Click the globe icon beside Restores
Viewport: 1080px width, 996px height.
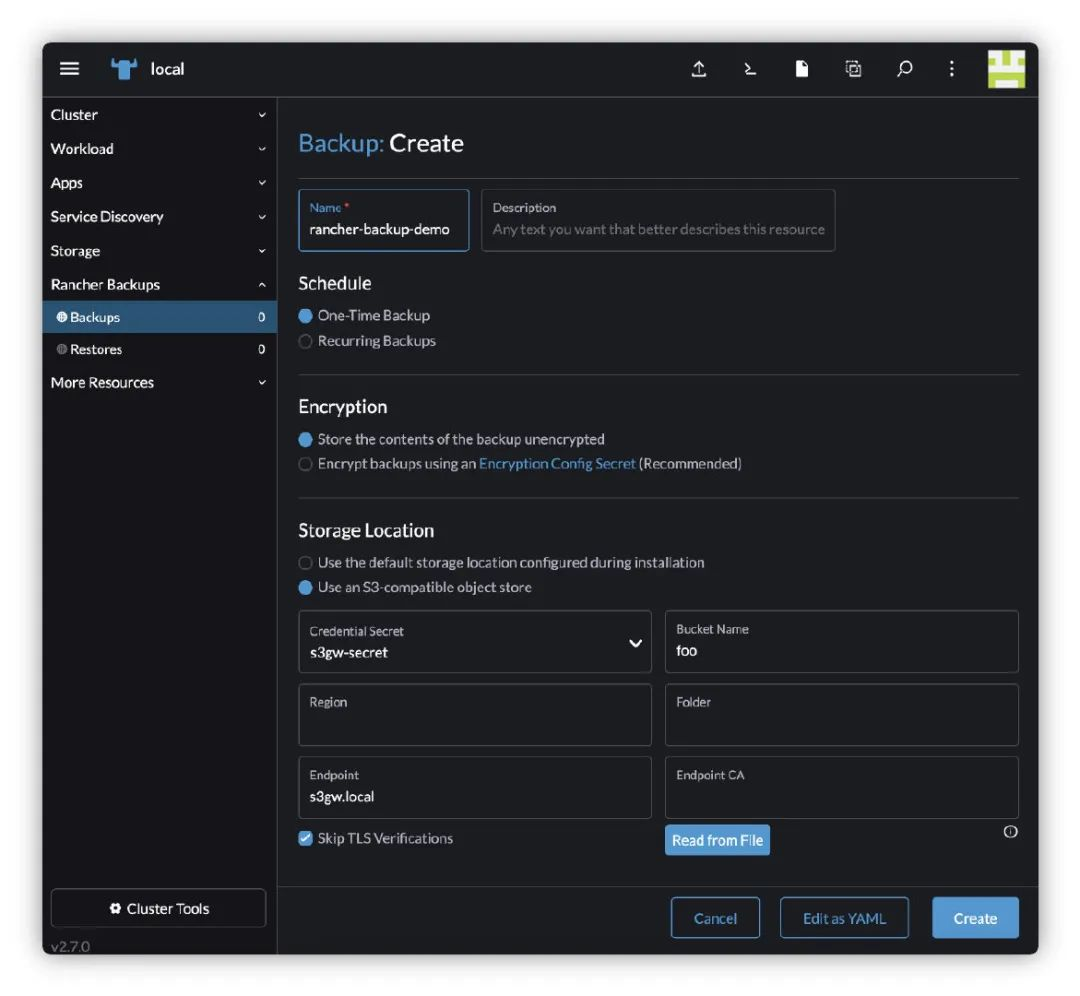click(62, 349)
